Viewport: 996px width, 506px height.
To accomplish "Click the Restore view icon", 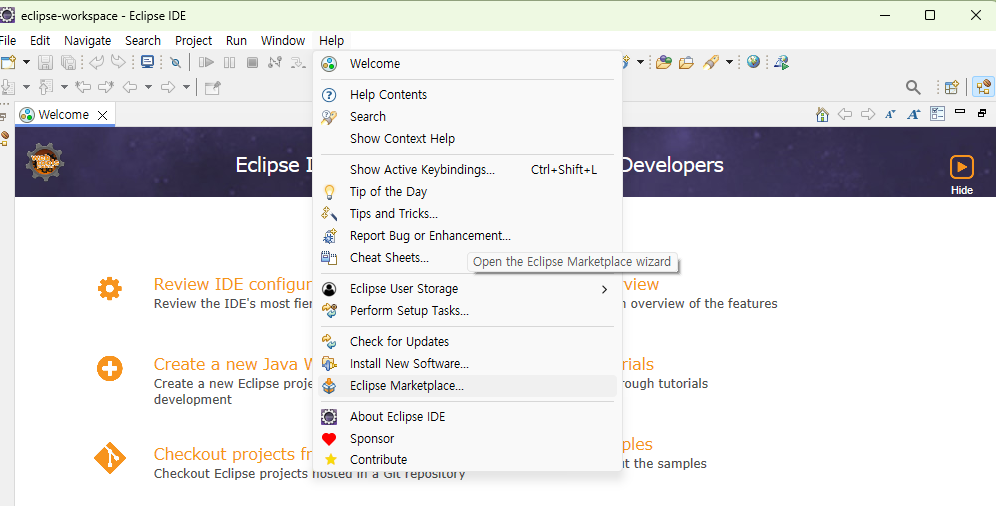I will pyautogui.click(x=982, y=113).
